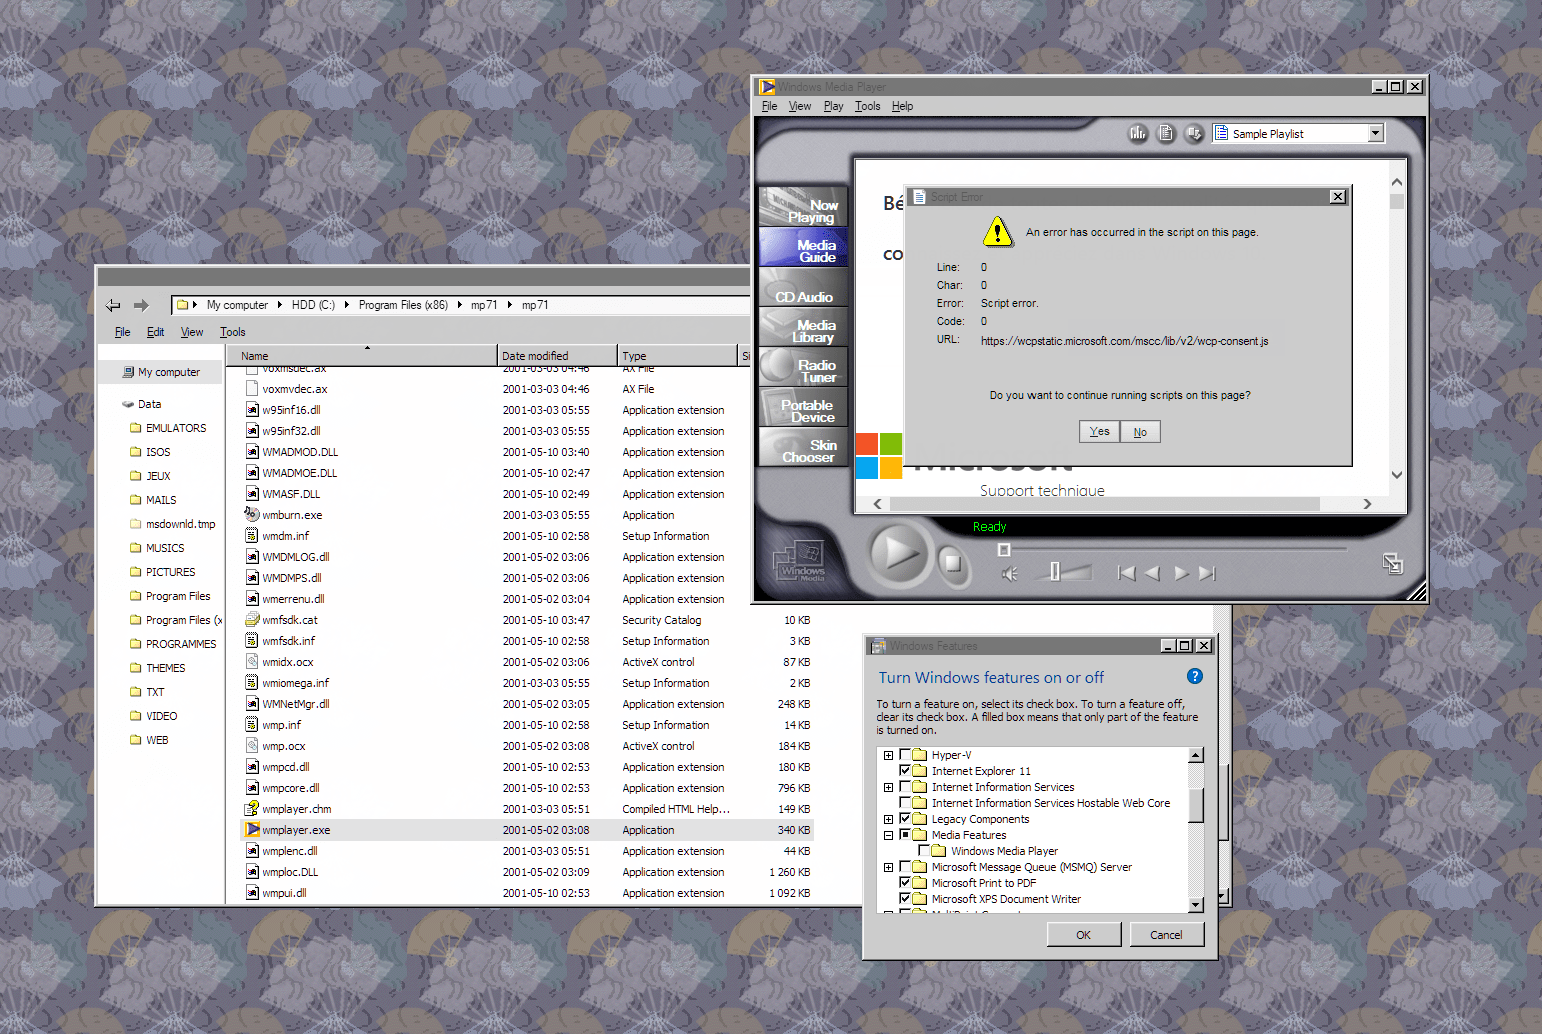
Task: Go forward in the file explorer
Action: click(x=141, y=305)
